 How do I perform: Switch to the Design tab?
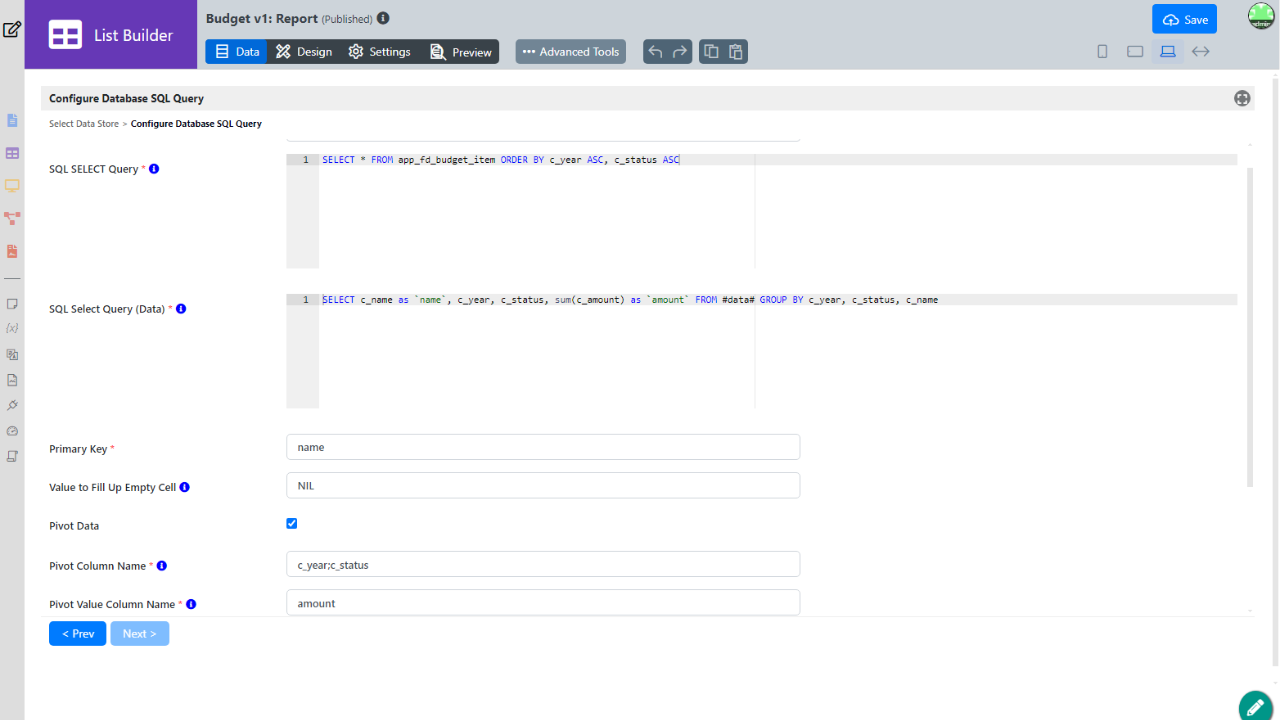tap(304, 52)
